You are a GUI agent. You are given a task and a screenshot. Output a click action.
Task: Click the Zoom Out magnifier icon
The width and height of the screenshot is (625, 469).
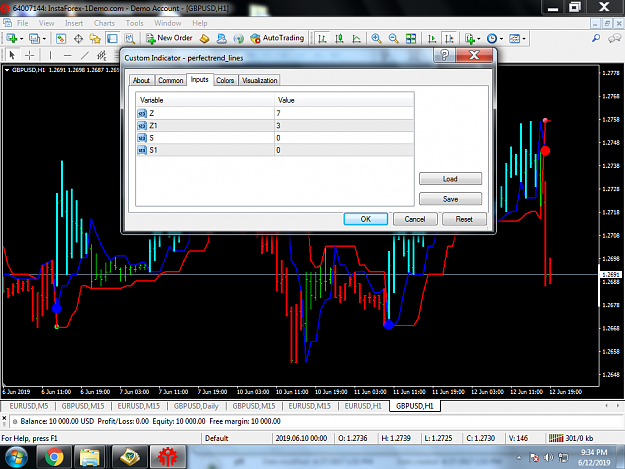(x=393, y=39)
